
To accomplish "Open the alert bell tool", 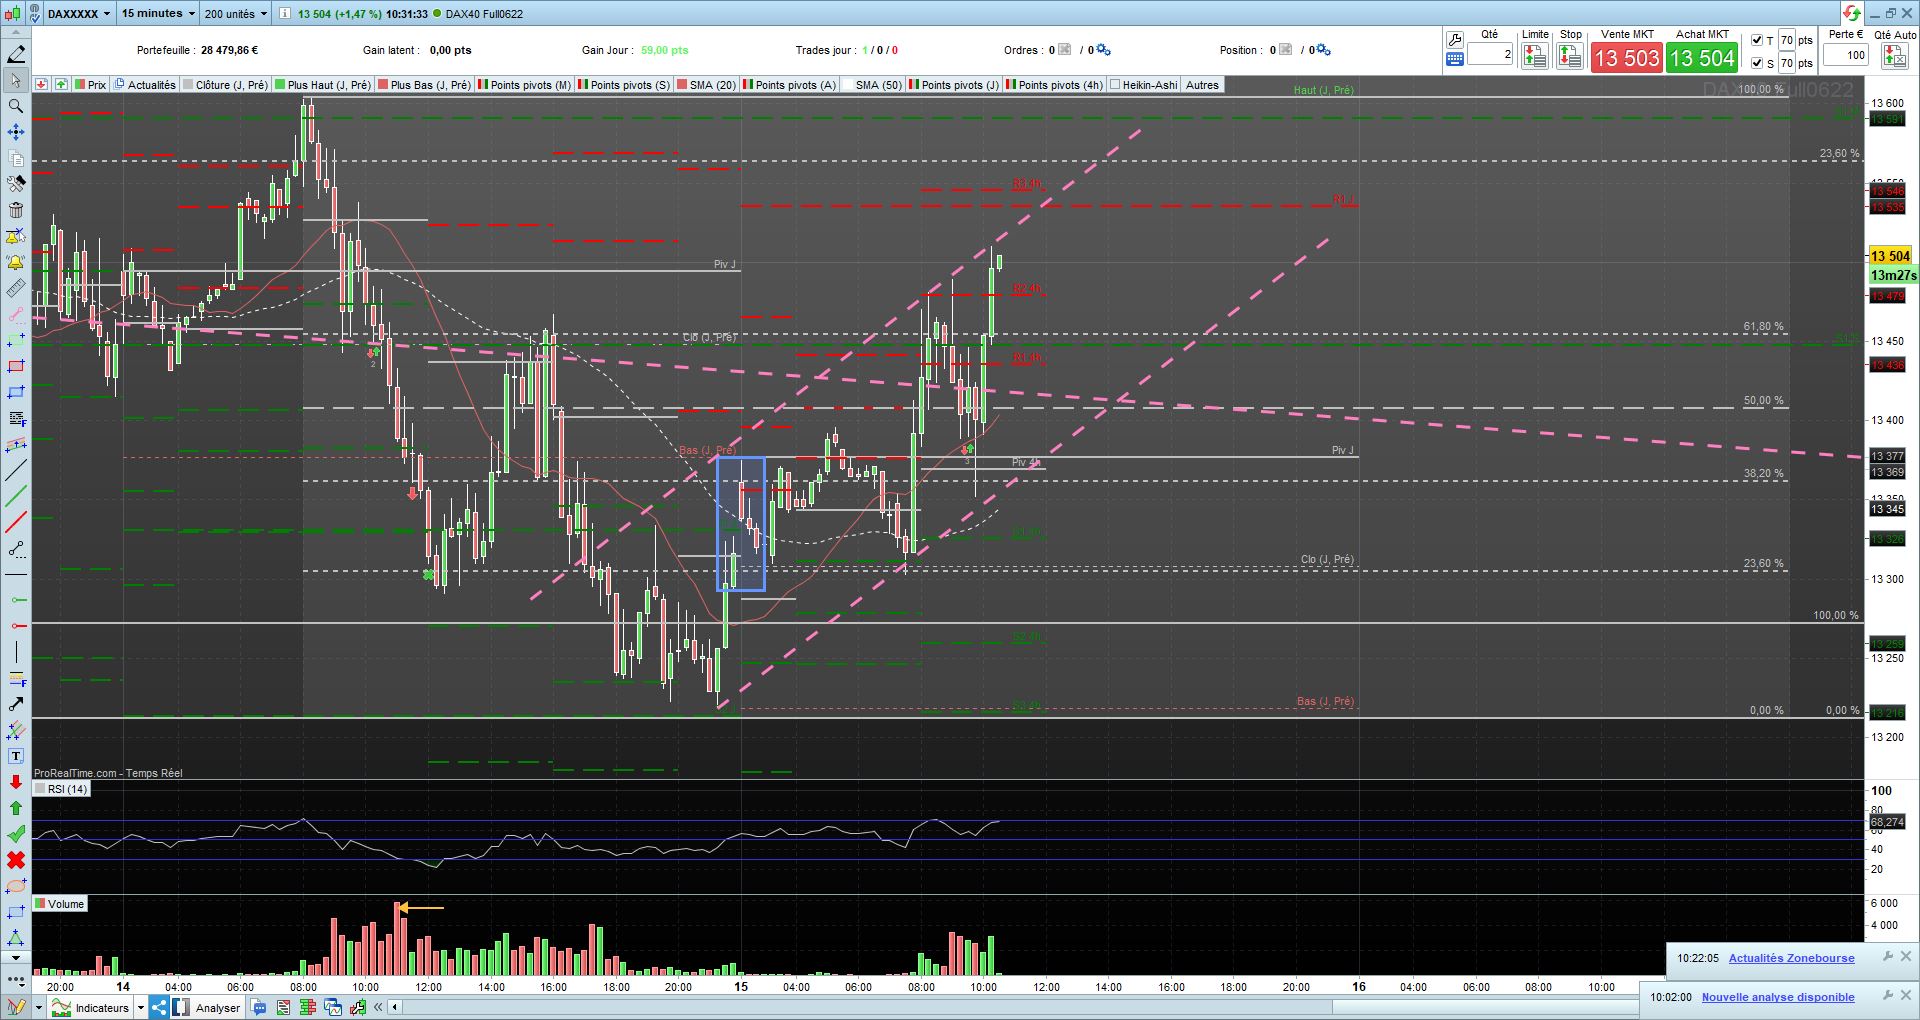I will click(16, 262).
